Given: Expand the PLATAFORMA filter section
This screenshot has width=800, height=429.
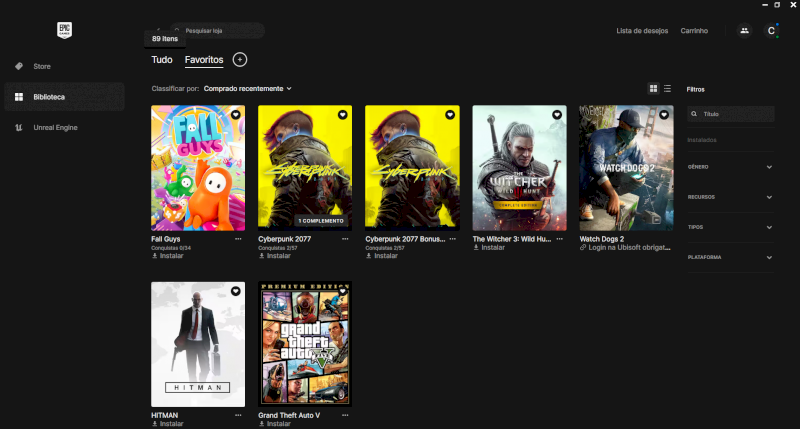Looking at the screenshot, I should pyautogui.click(x=730, y=257).
